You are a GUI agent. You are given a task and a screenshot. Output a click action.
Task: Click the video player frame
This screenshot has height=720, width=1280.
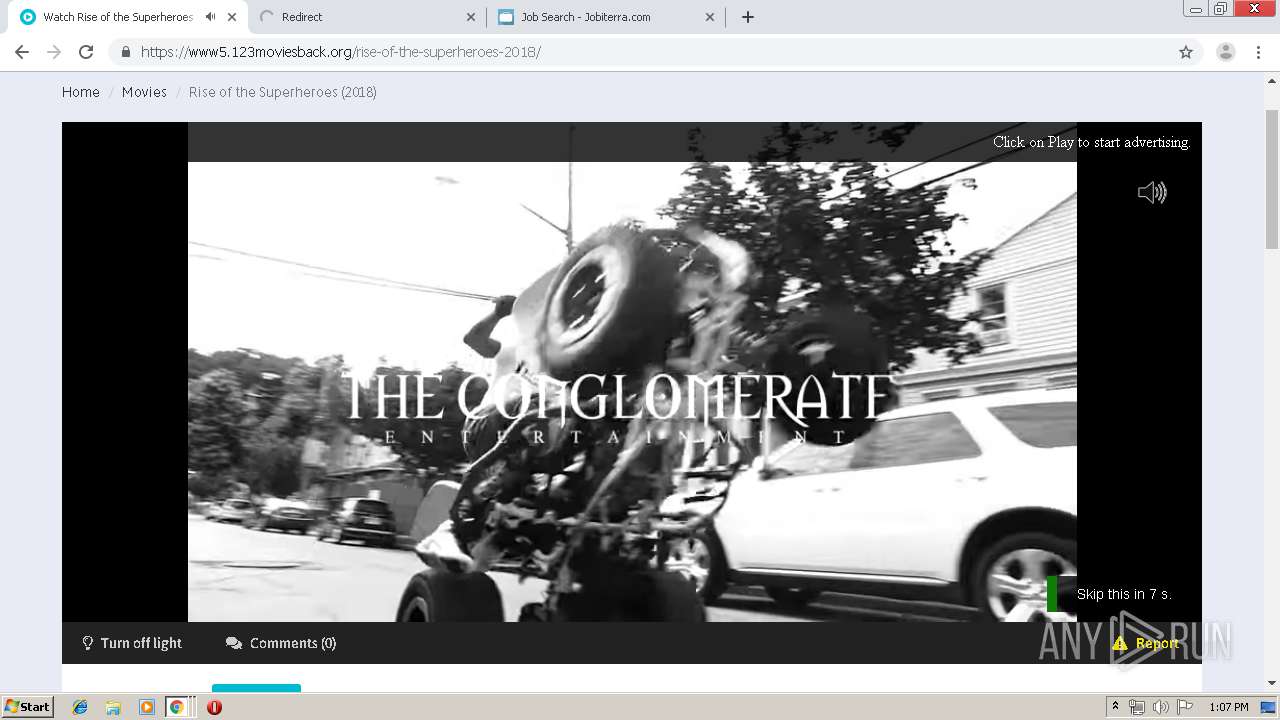coord(632,372)
